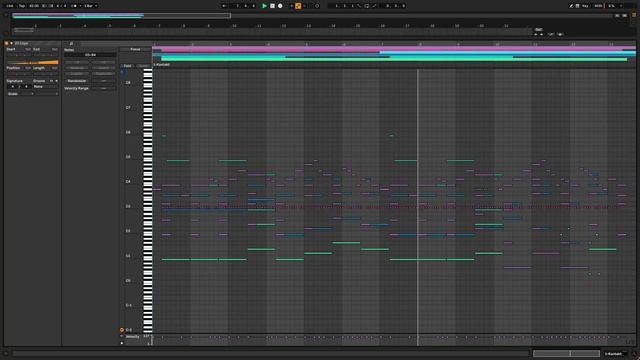
Task: Toggle MIDI map mode
Action: click(598, 6)
